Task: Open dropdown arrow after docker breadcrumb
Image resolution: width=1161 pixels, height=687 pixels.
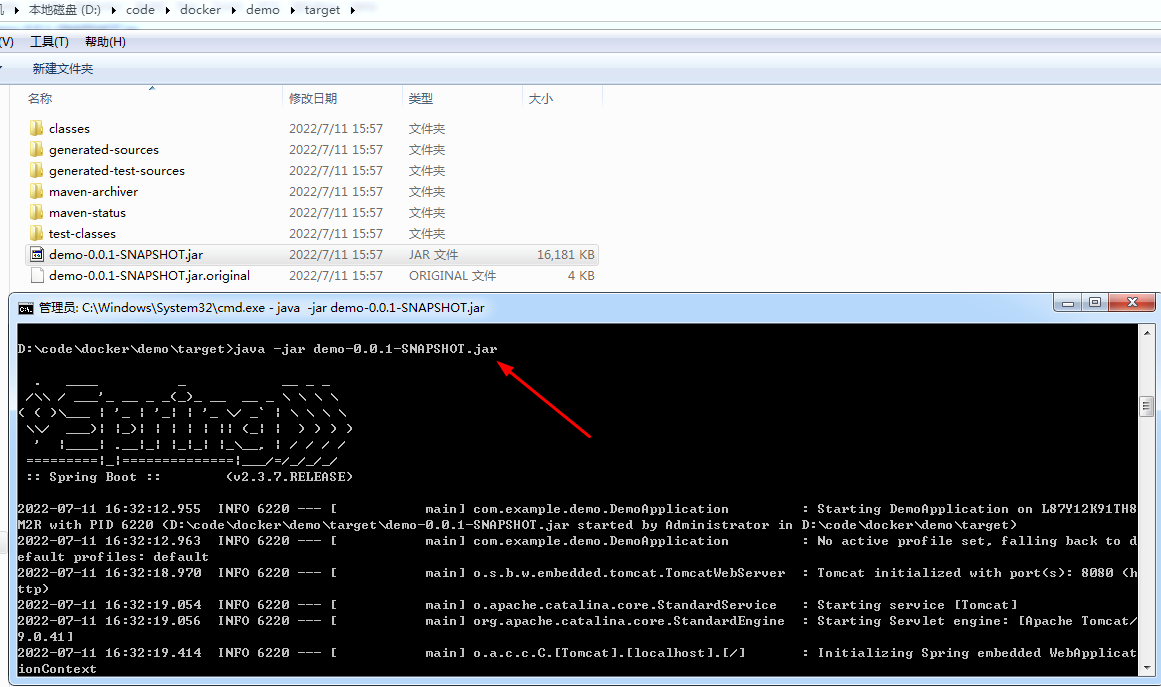Action: point(233,10)
